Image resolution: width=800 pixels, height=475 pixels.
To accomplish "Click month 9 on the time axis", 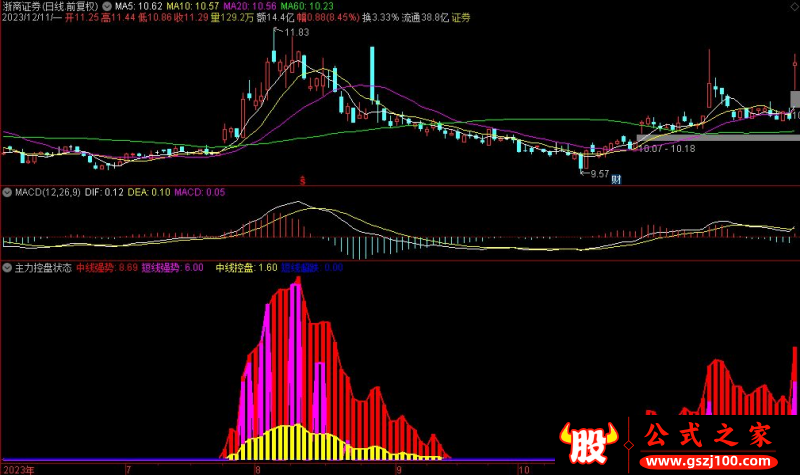I will point(398,470).
